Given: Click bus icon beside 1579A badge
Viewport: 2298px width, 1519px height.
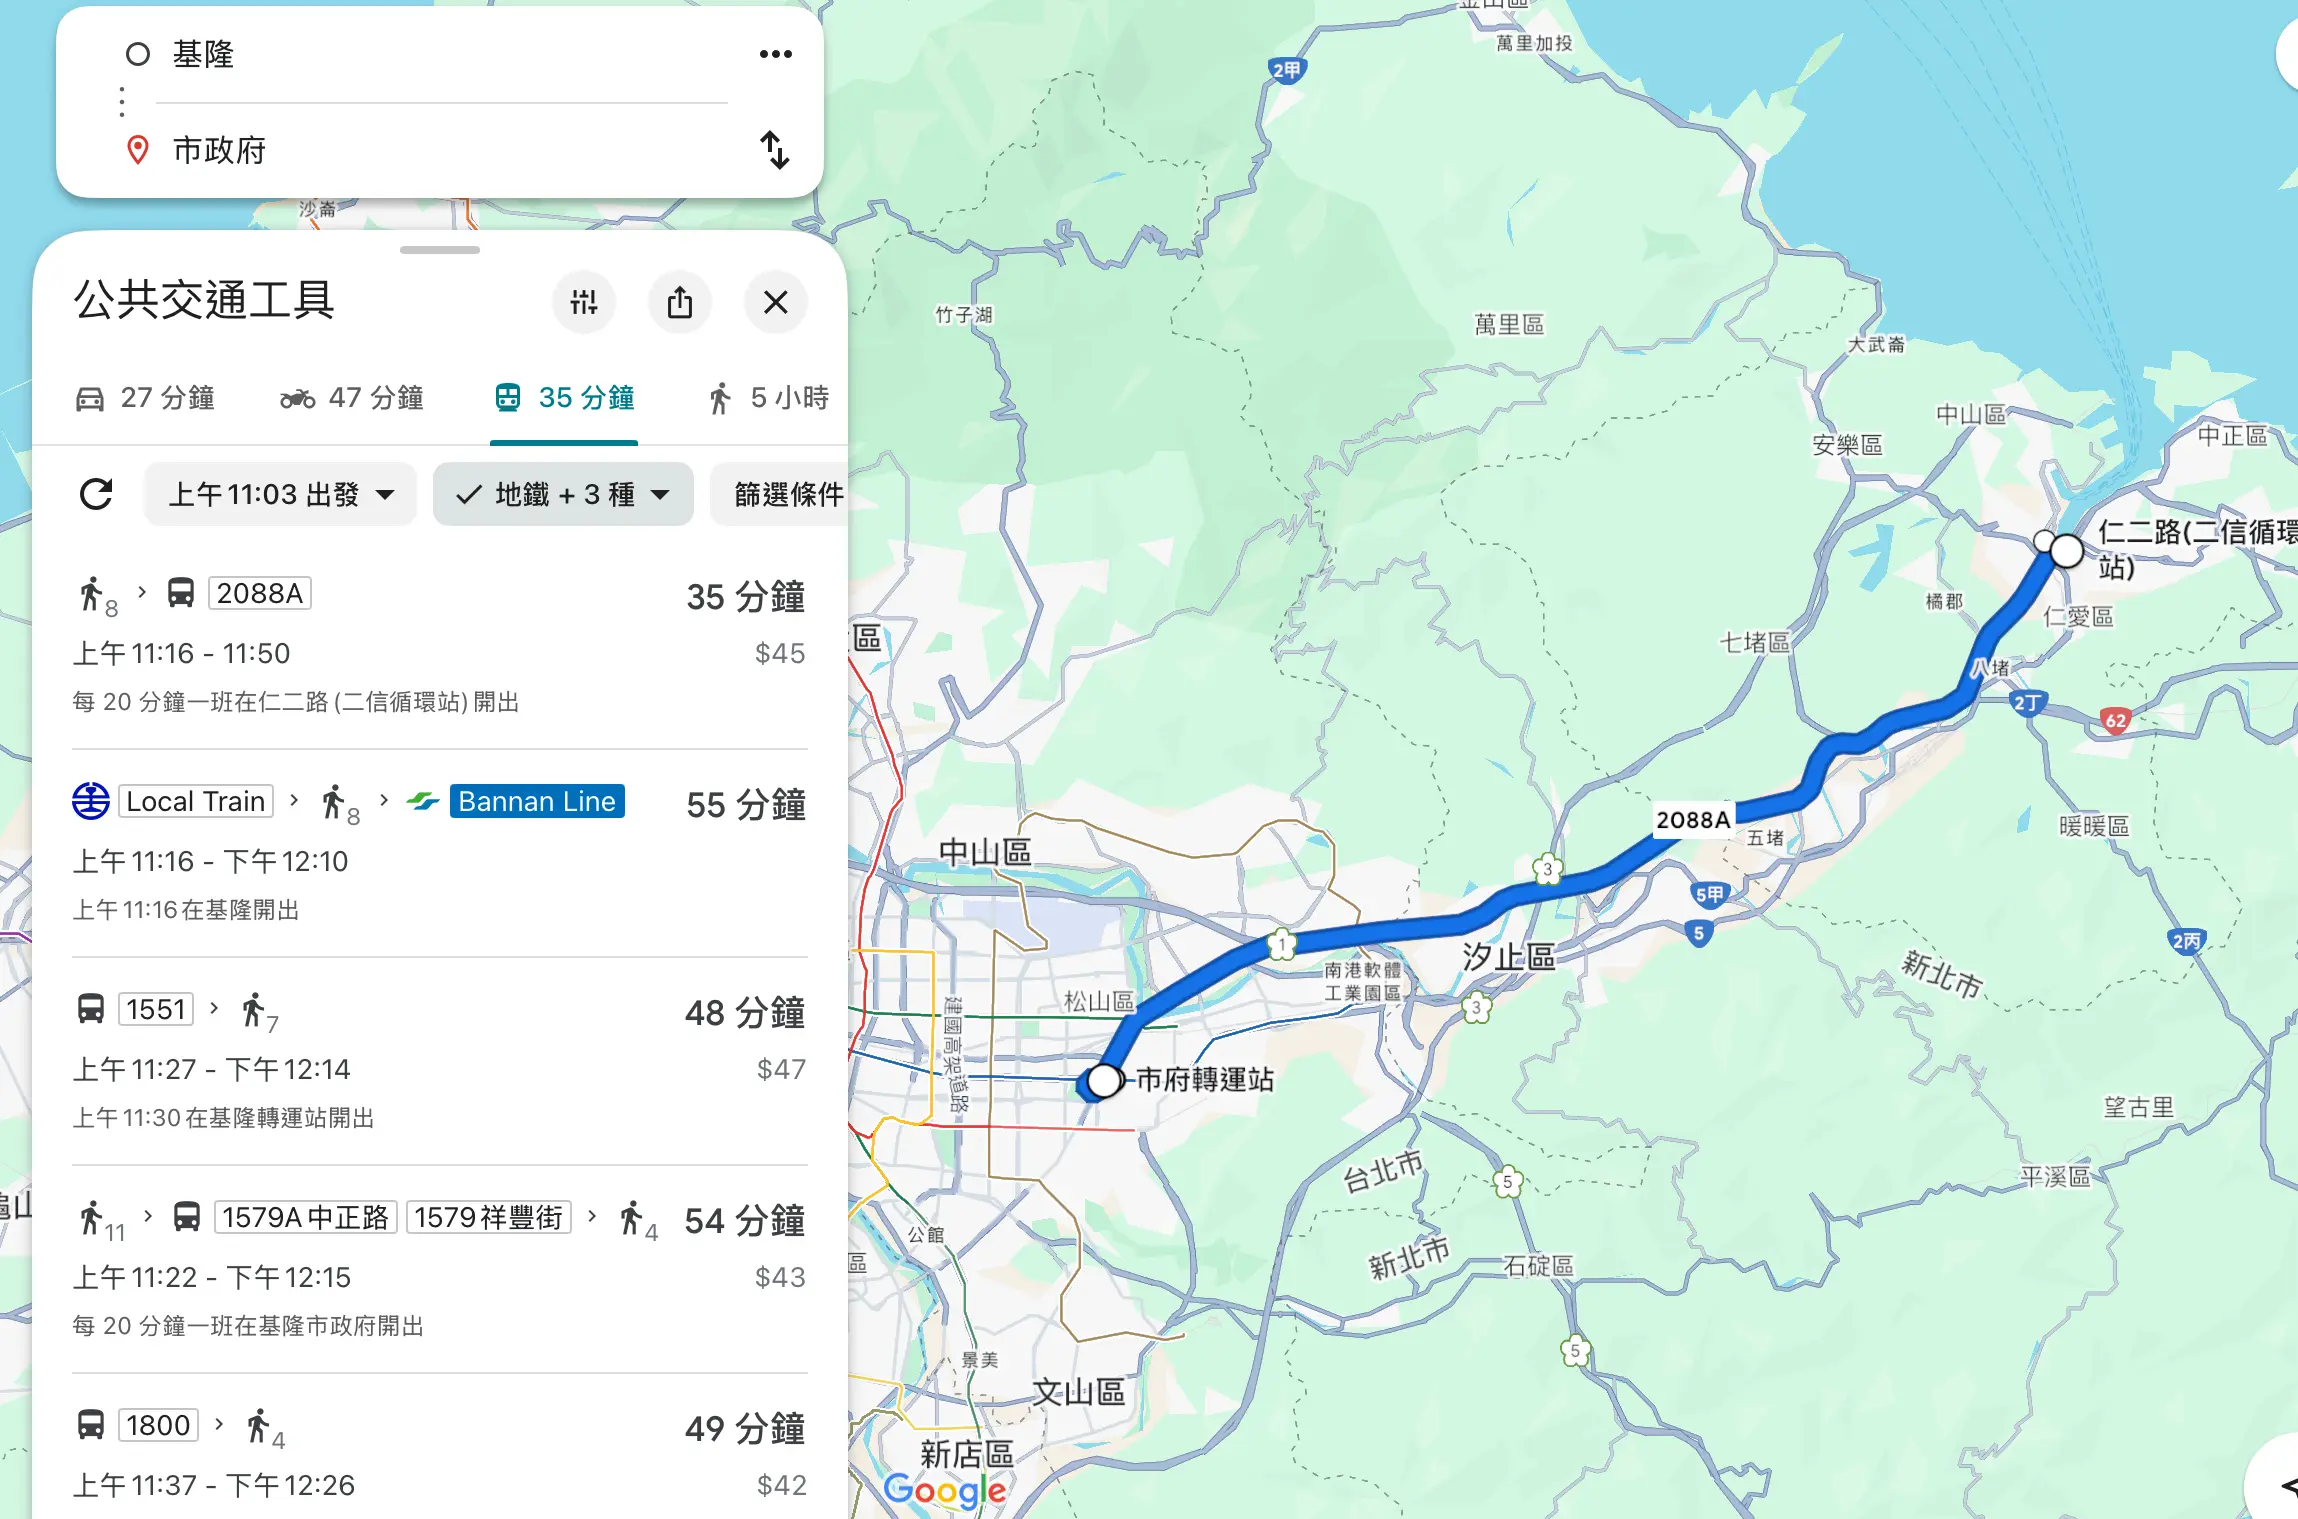Looking at the screenshot, I should pyautogui.click(x=187, y=1217).
